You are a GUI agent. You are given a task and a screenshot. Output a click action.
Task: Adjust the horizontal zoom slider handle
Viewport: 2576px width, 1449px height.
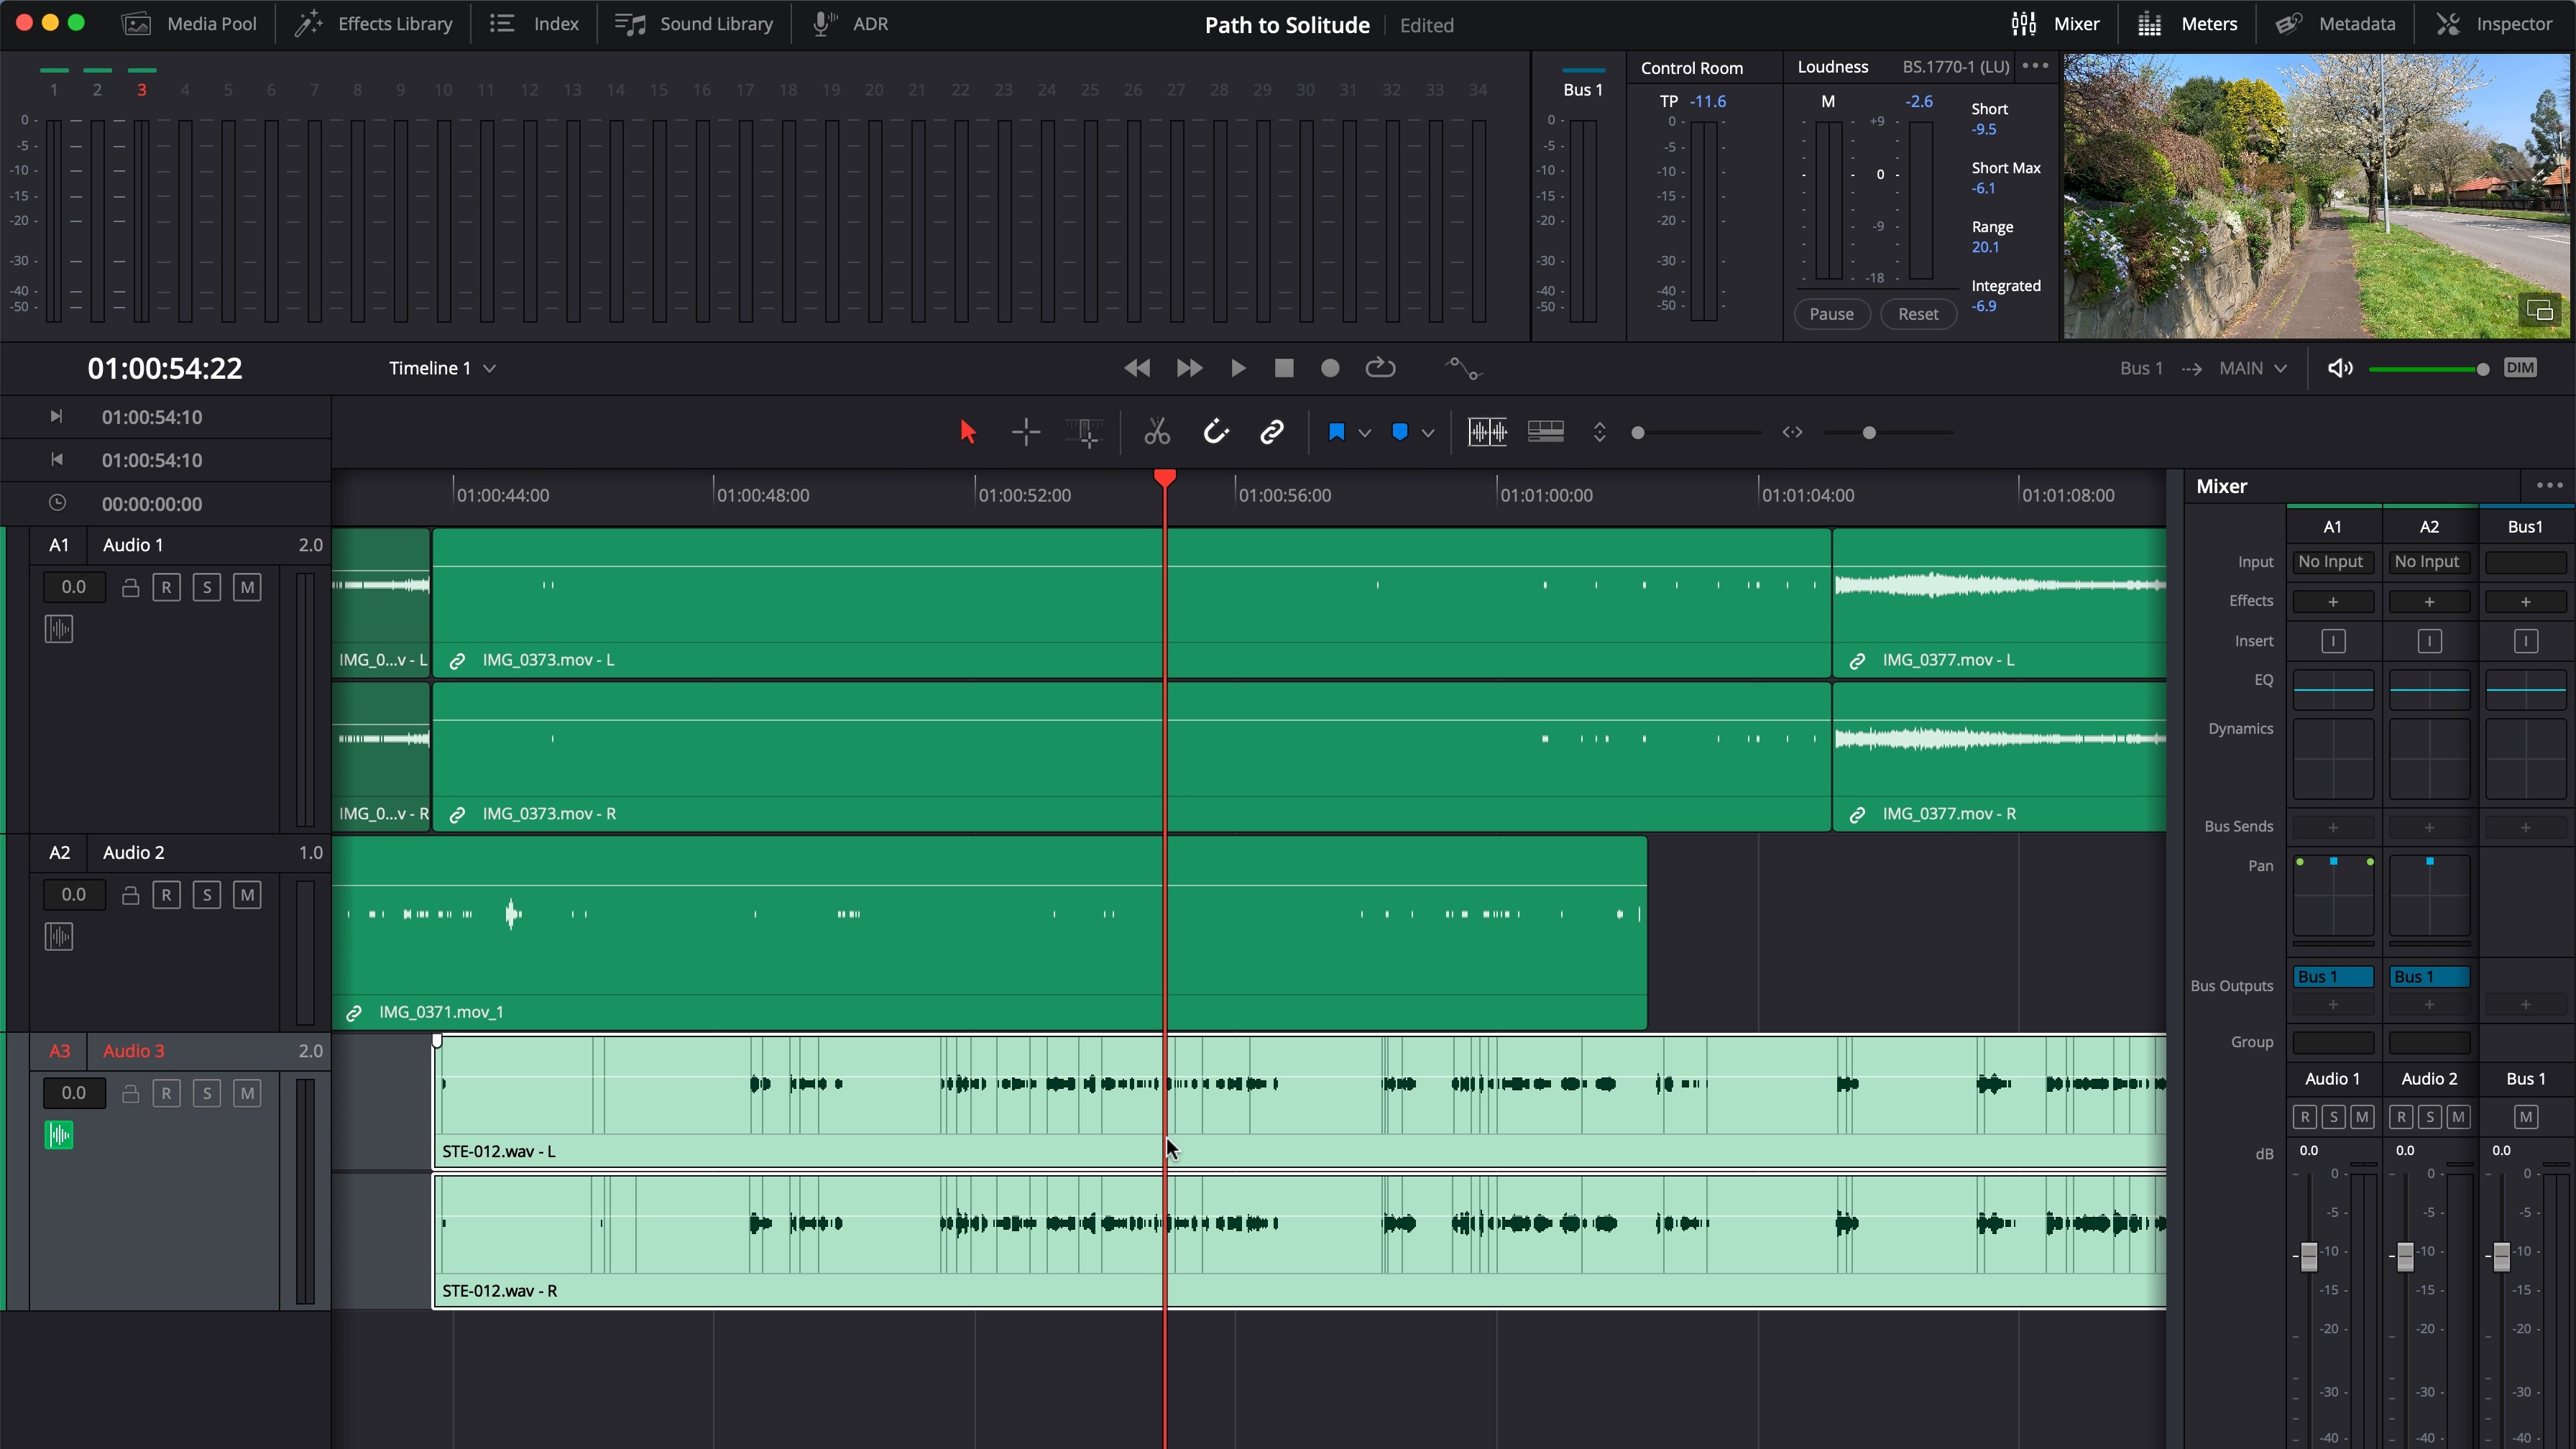coord(1869,433)
